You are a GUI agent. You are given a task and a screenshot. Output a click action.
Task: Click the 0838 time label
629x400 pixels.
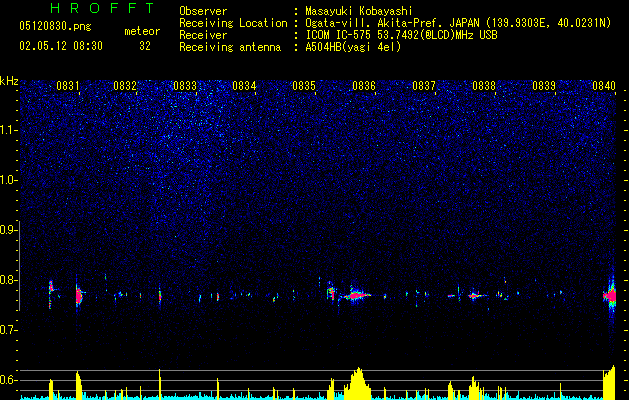point(484,86)
